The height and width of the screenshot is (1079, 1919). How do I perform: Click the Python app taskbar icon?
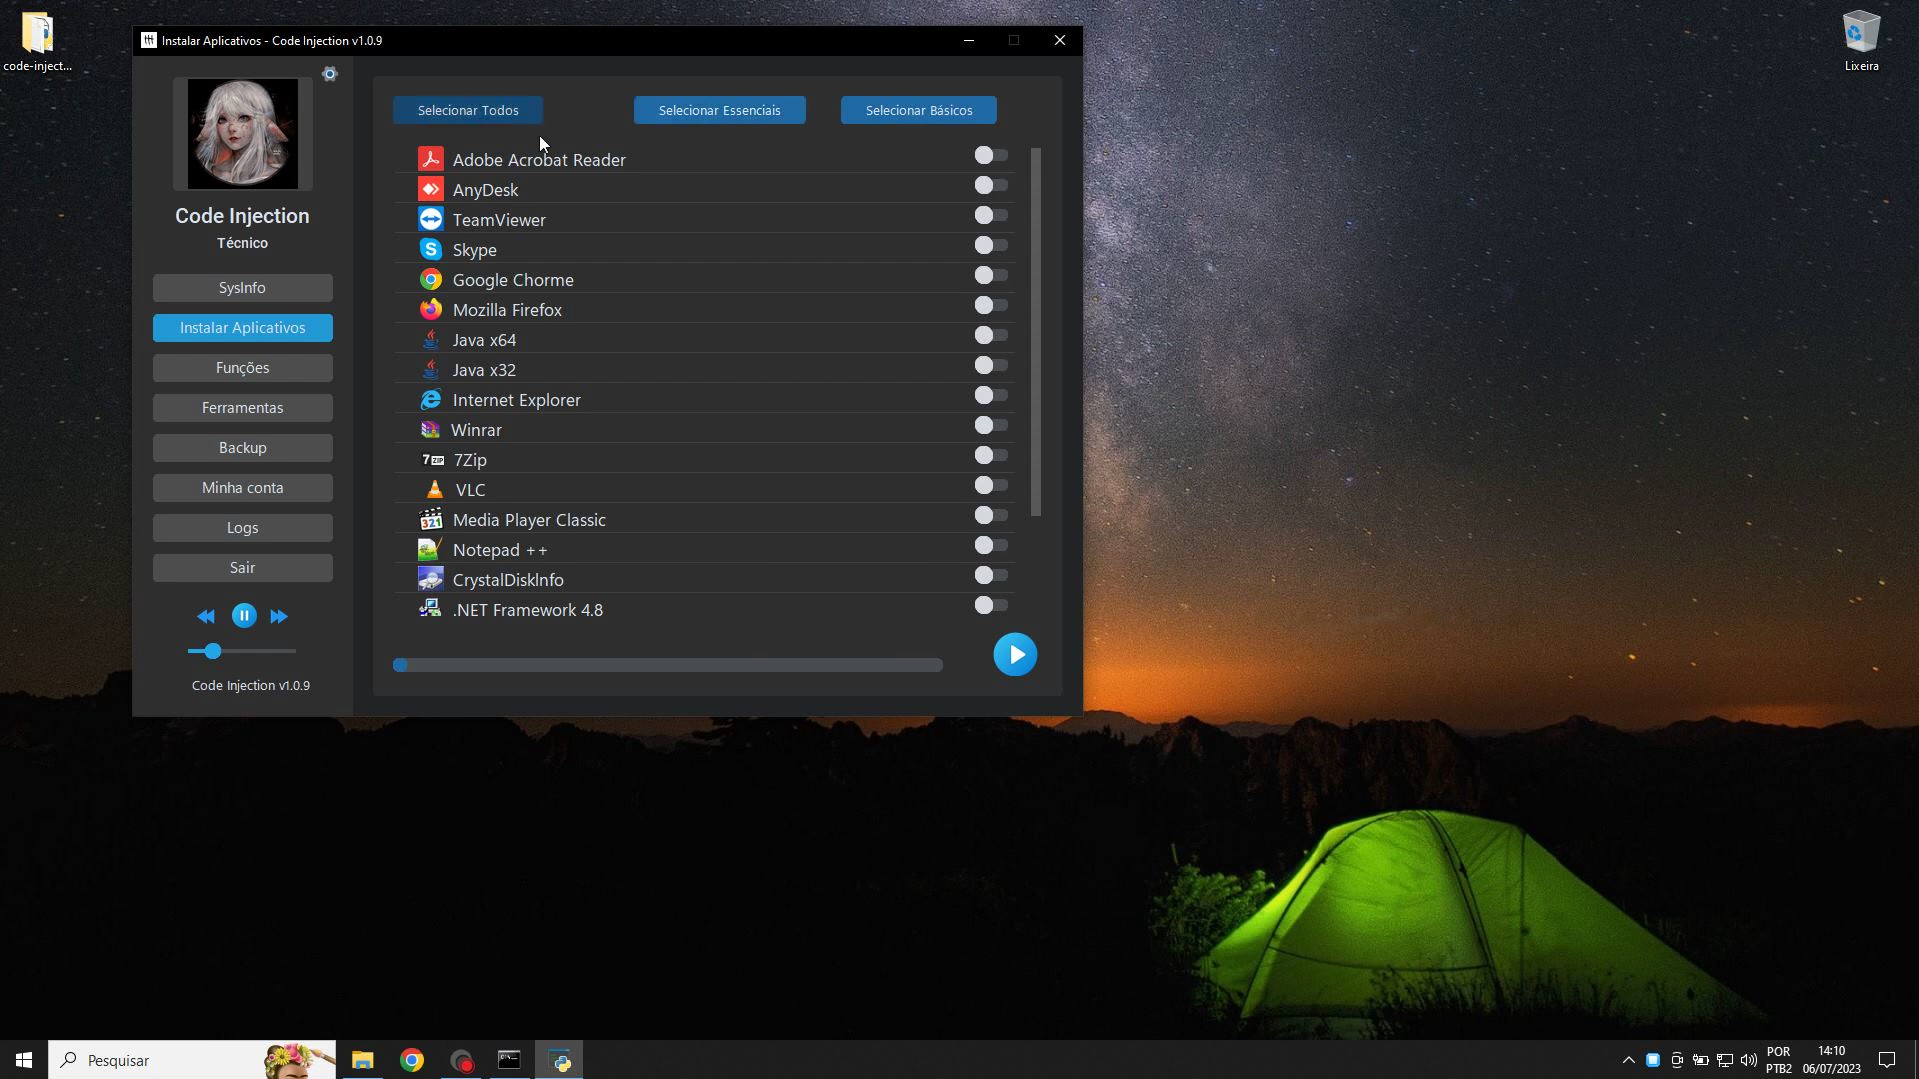[559, 1060]
